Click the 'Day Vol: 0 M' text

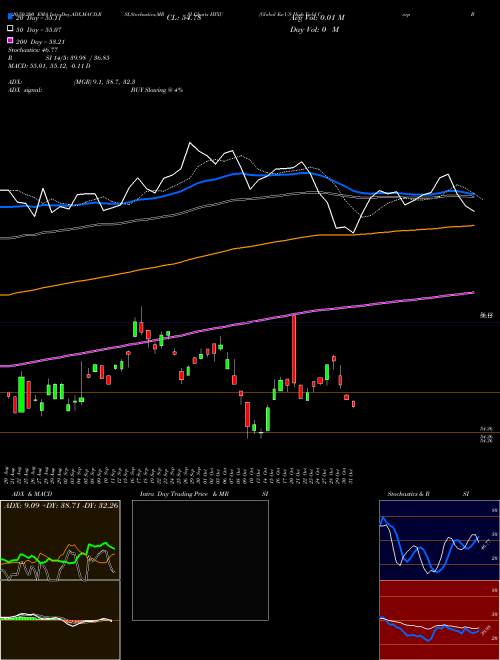[x=314, y=30]
